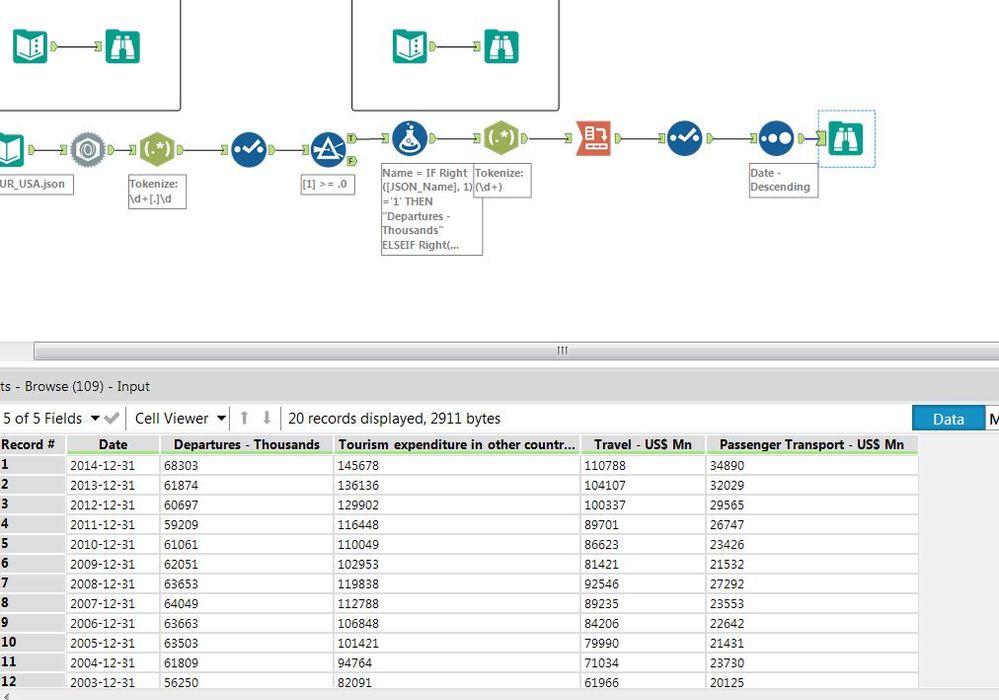
Task: Select Passenger Transport cell 23730
Action: (812, 663)
